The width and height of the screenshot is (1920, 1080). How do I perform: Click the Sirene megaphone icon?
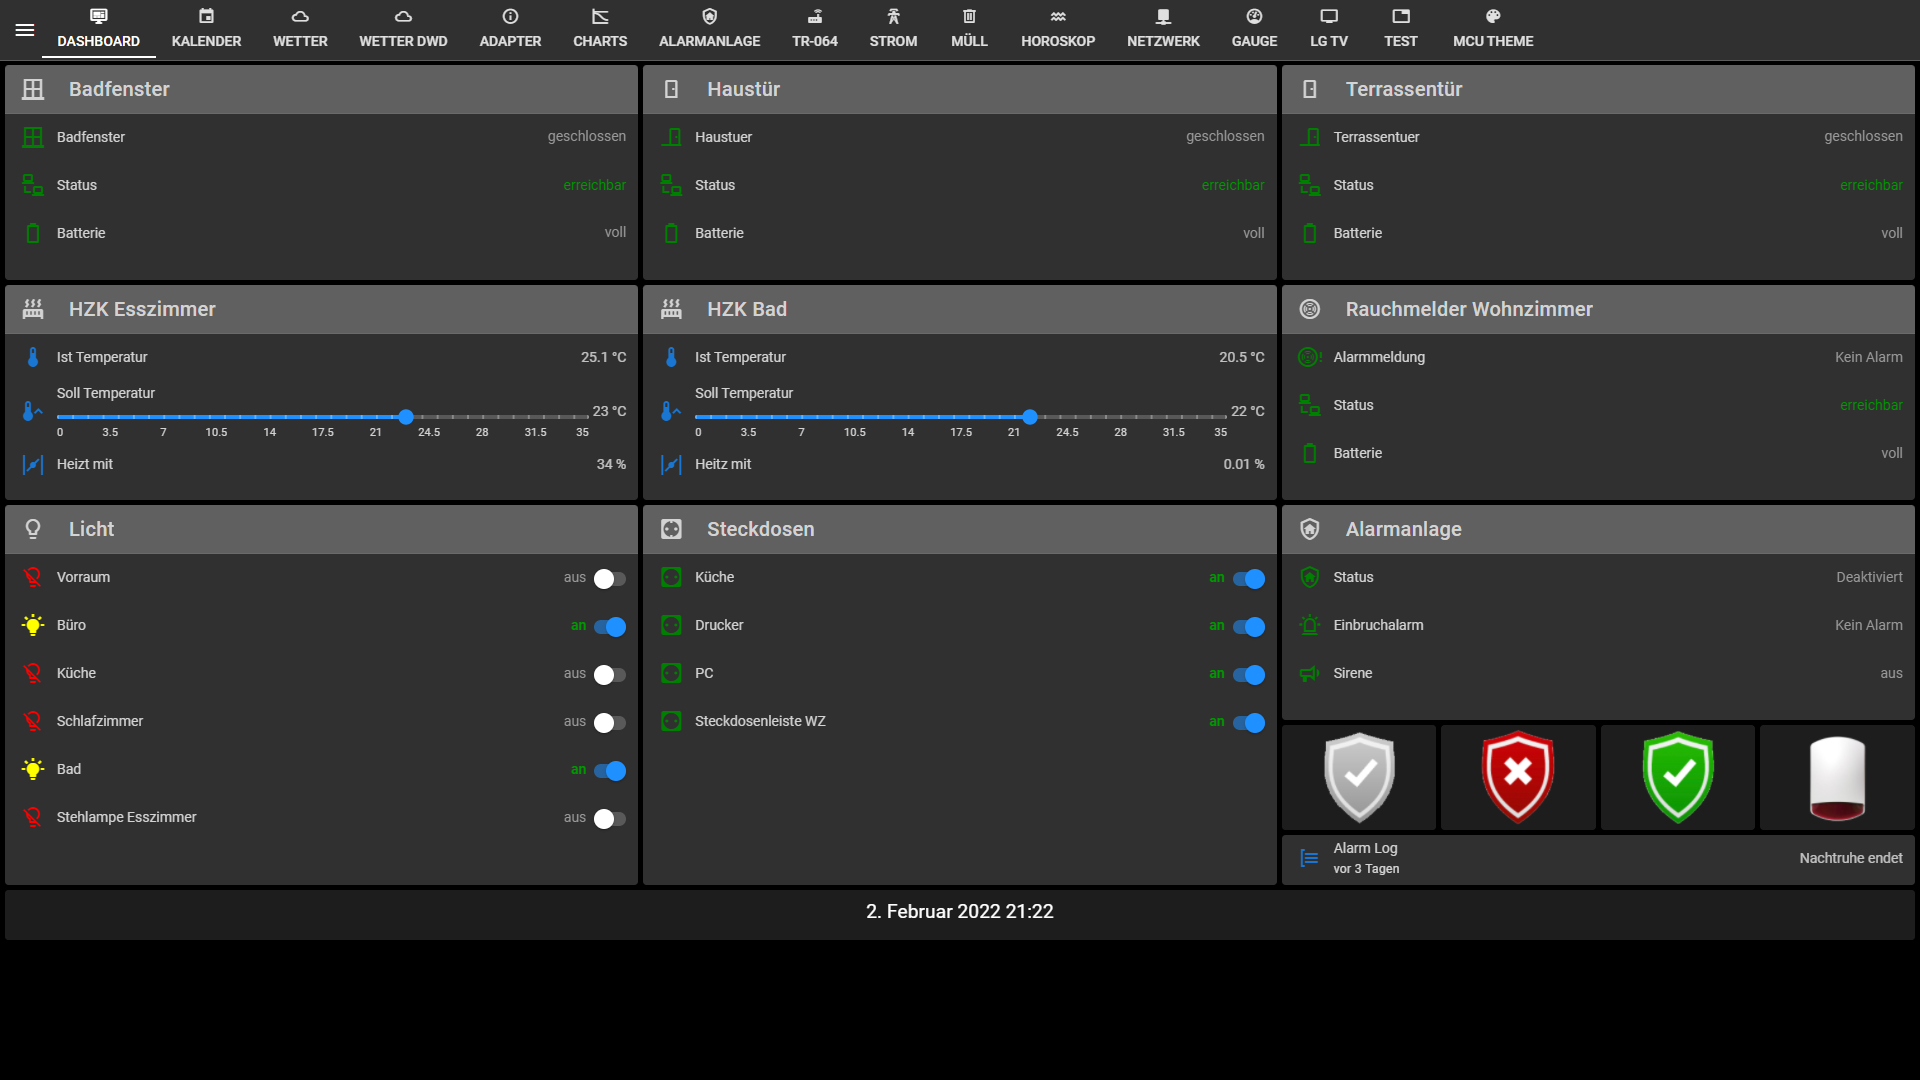(1309, 673)
